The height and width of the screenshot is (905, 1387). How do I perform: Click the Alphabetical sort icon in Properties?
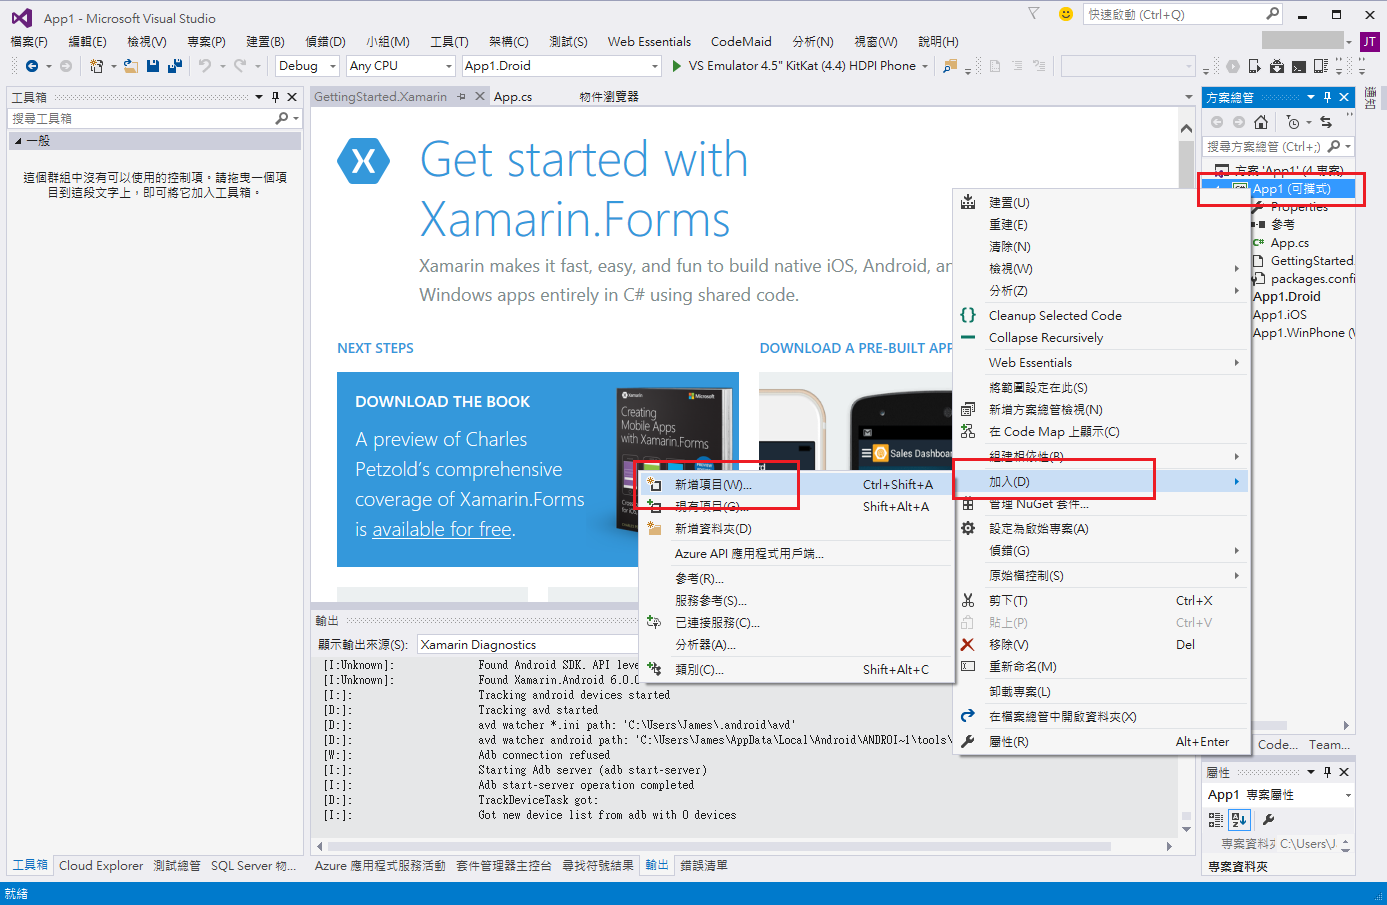(1239, 819)
